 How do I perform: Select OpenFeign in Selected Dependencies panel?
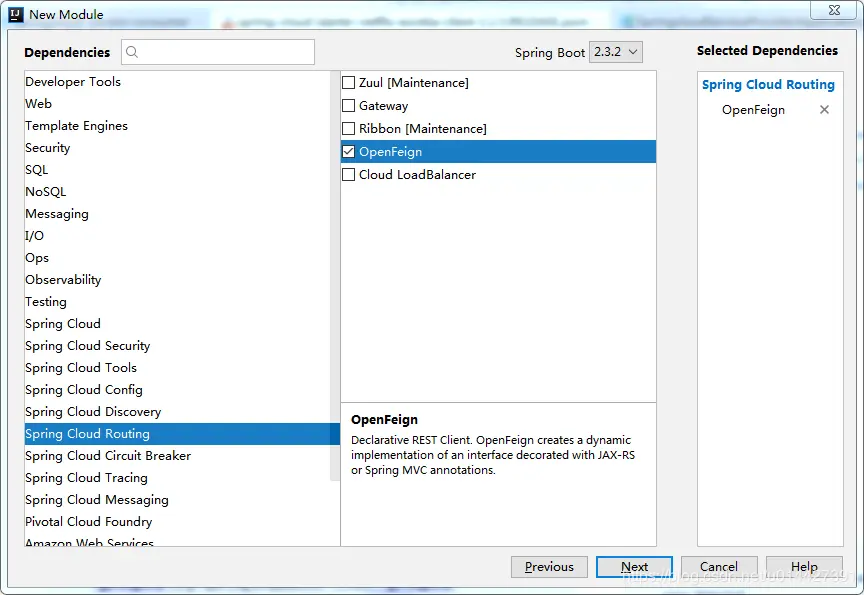tap(753, 110)
